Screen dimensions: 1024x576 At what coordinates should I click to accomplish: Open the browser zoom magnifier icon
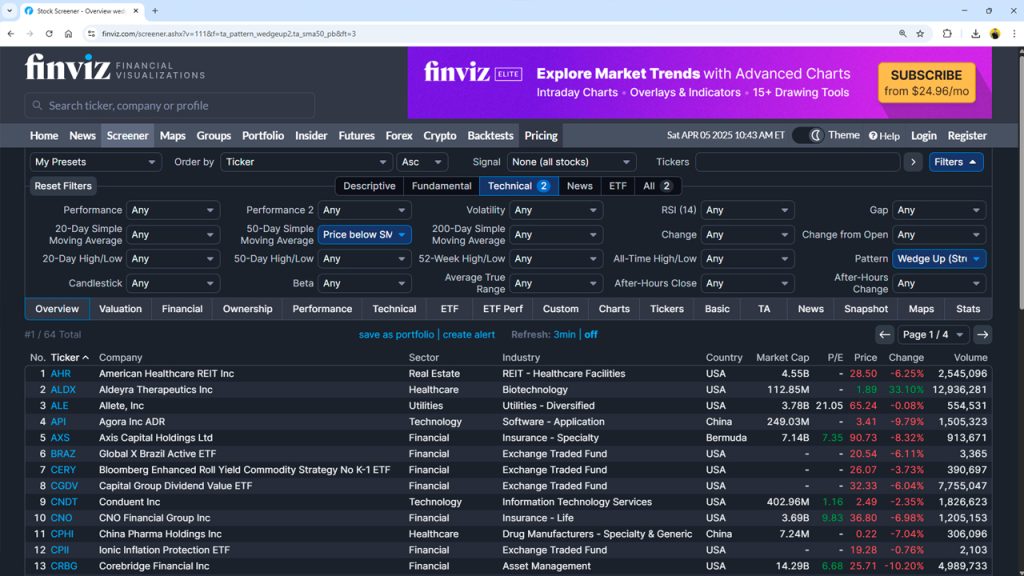[903, 34]
